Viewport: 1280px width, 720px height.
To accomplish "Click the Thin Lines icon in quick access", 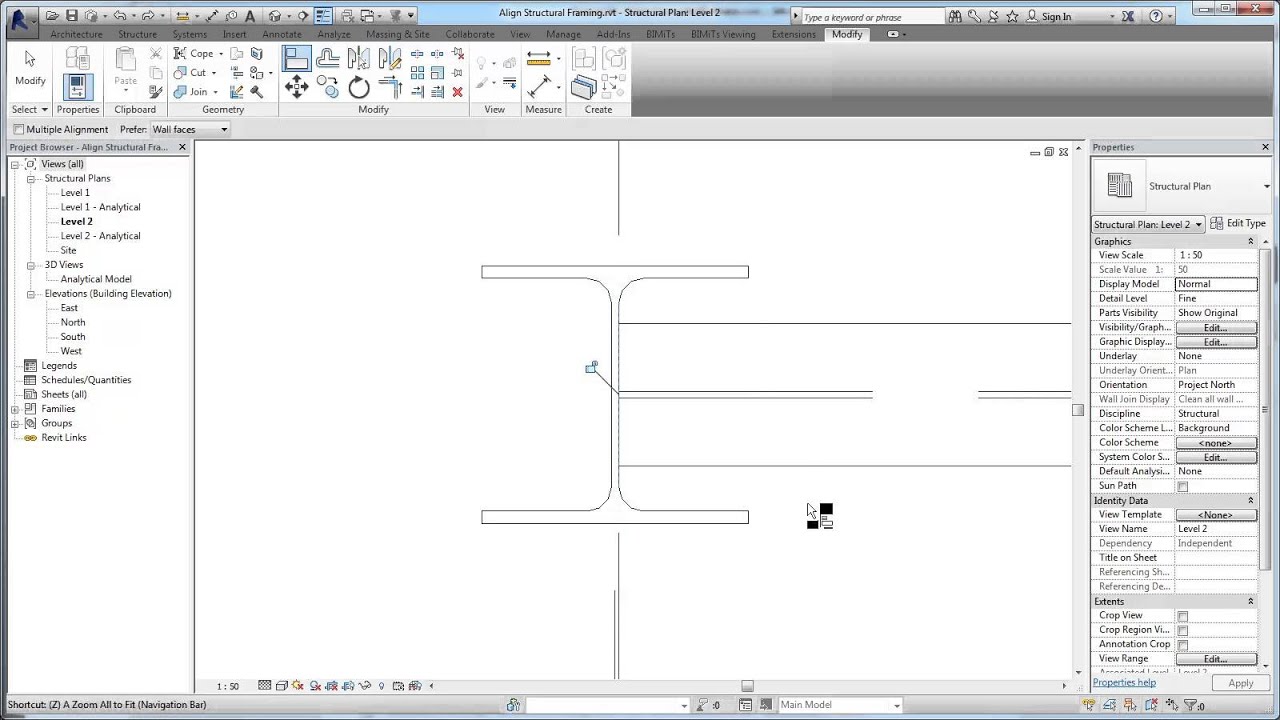I will click(x=323, y=16).
